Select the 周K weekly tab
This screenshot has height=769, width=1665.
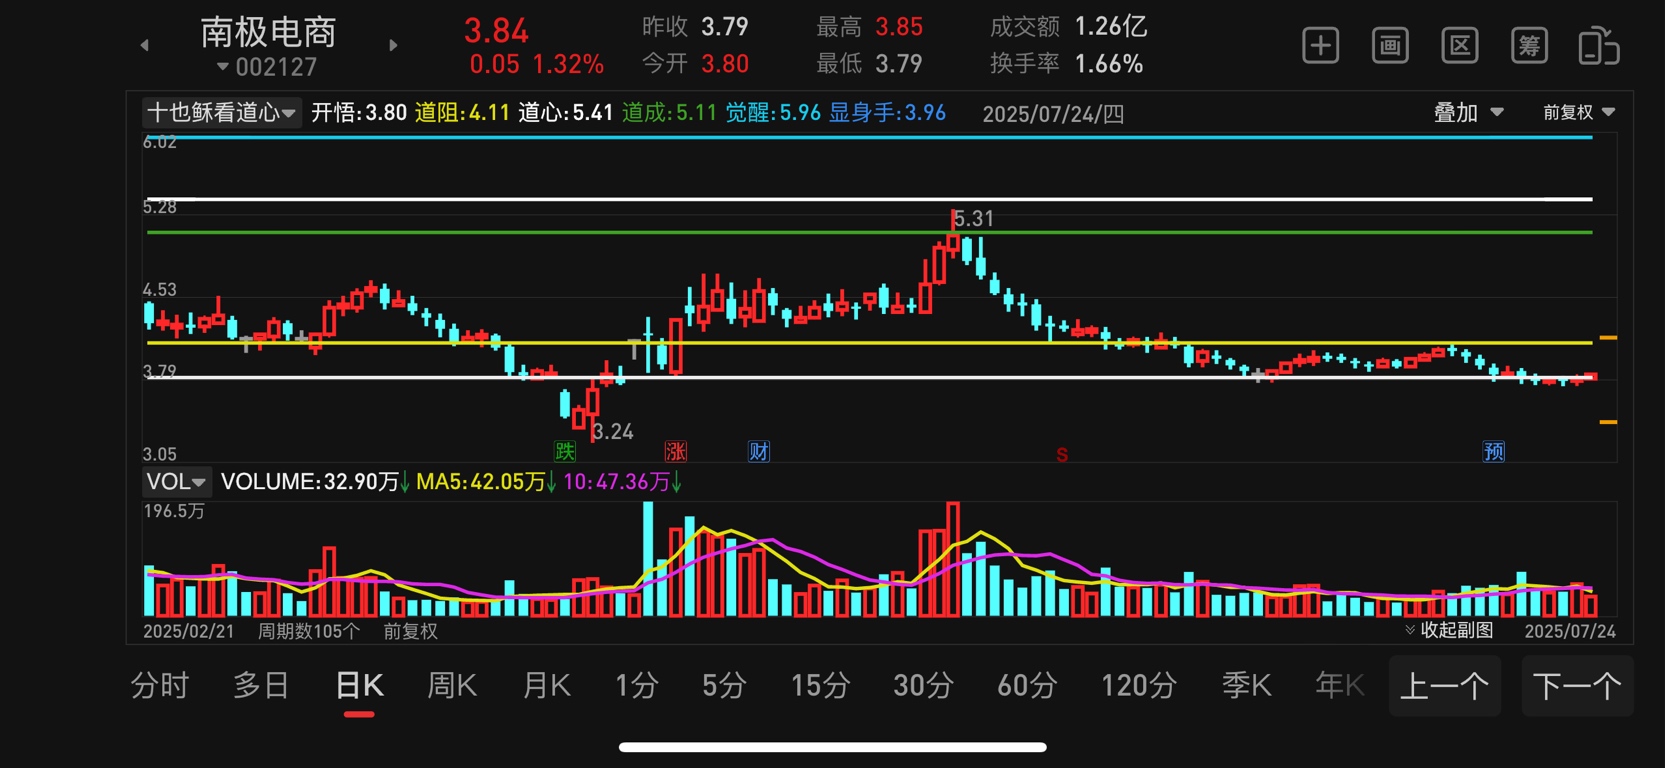point(452,686)
